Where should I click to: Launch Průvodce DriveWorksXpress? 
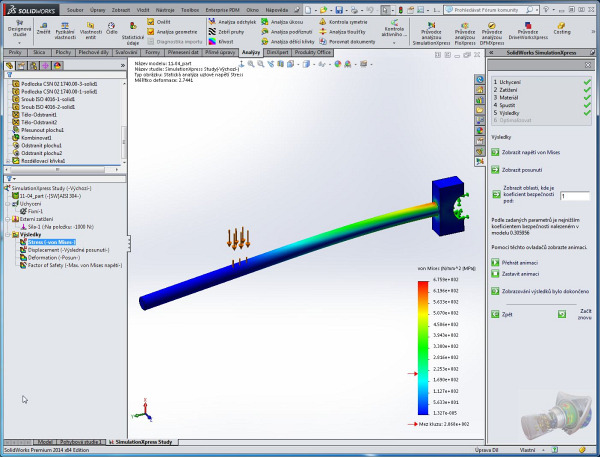(x=528, y=31)
